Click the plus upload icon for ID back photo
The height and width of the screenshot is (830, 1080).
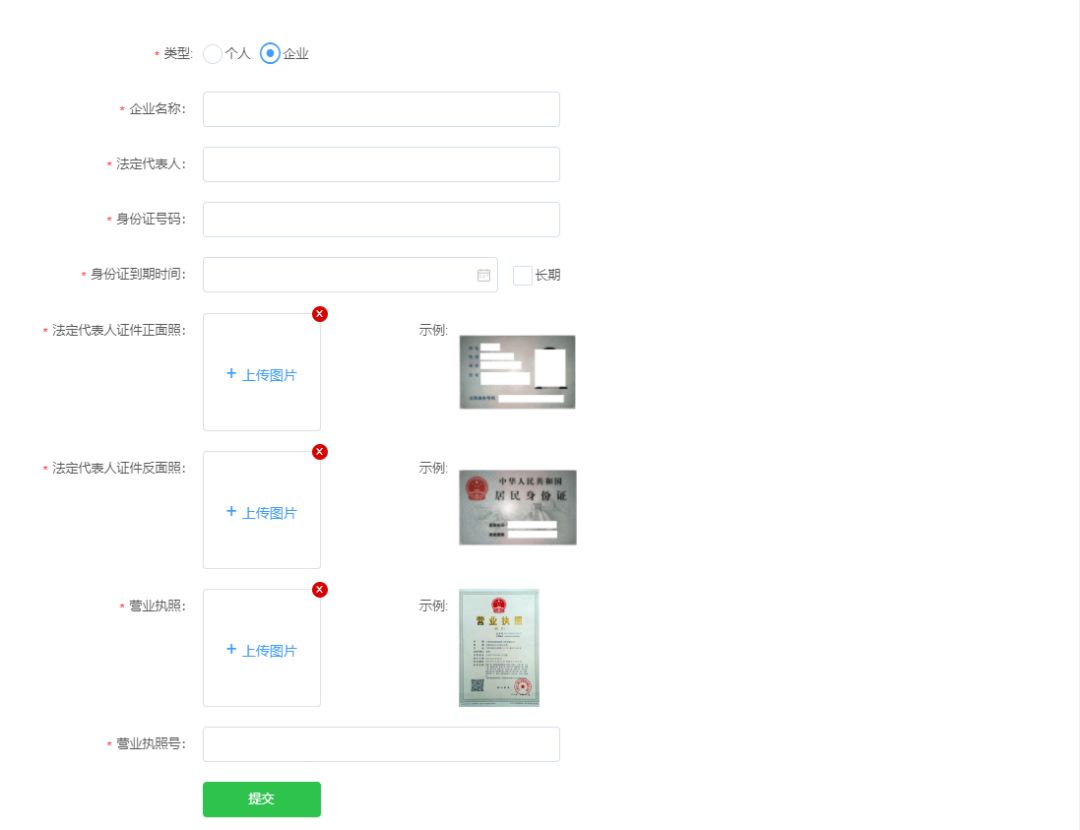pyautogui.click(x=232, y=510)
